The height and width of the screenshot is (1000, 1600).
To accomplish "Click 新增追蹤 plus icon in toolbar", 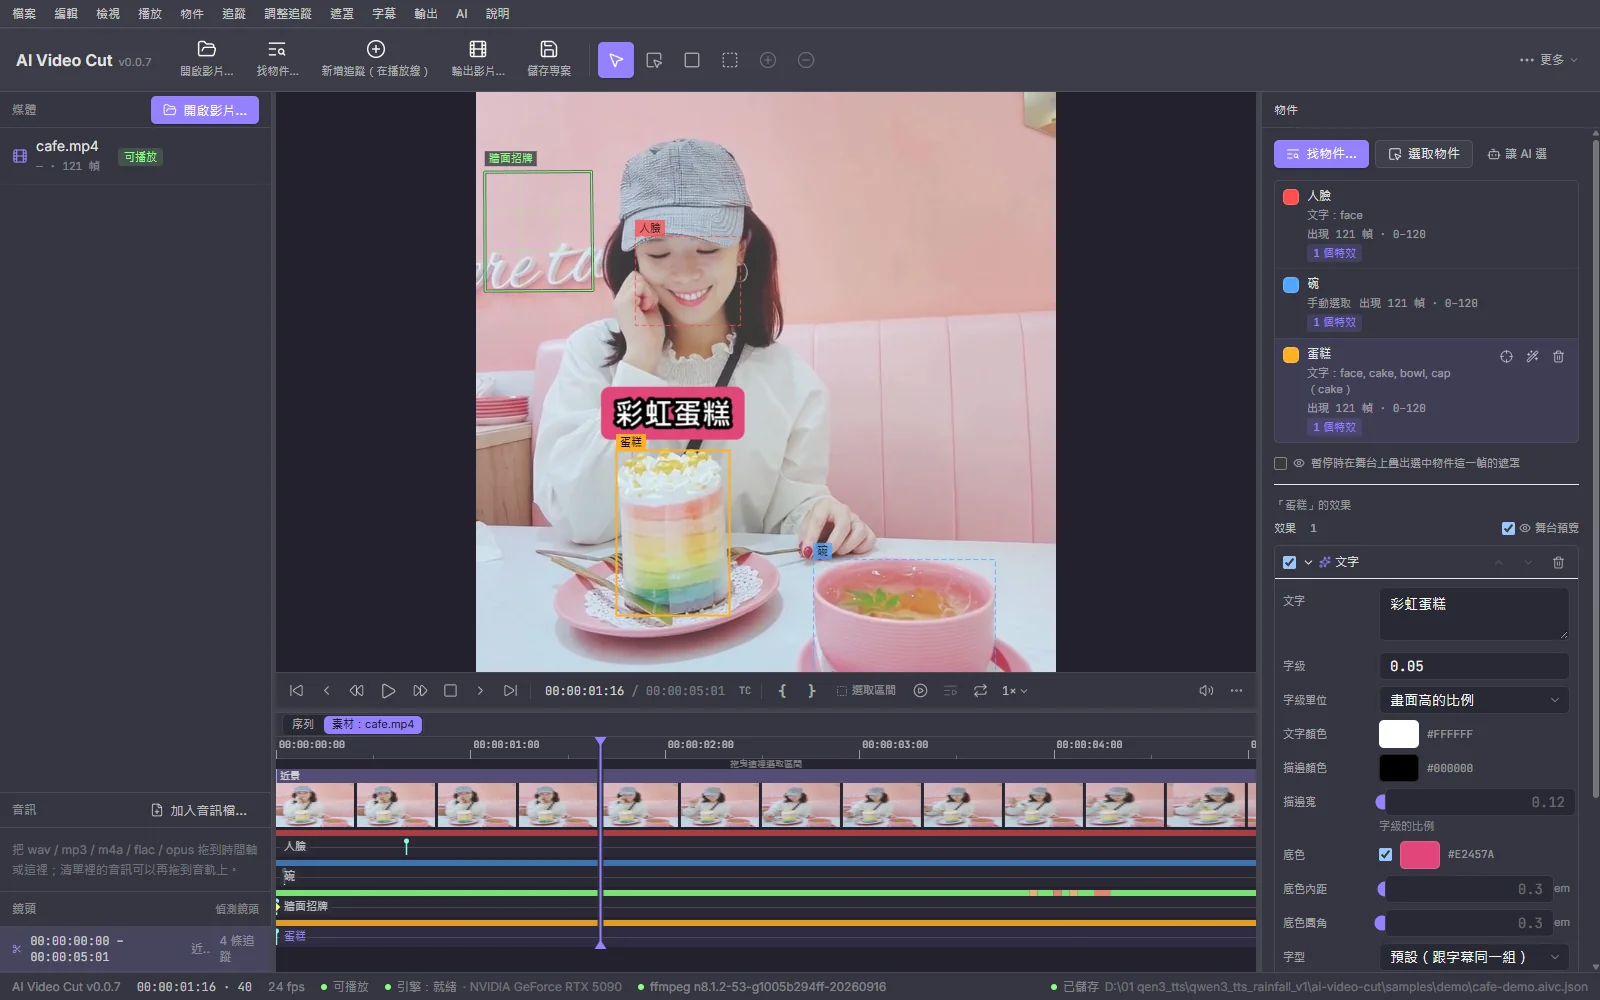I will tap(376, 49).
